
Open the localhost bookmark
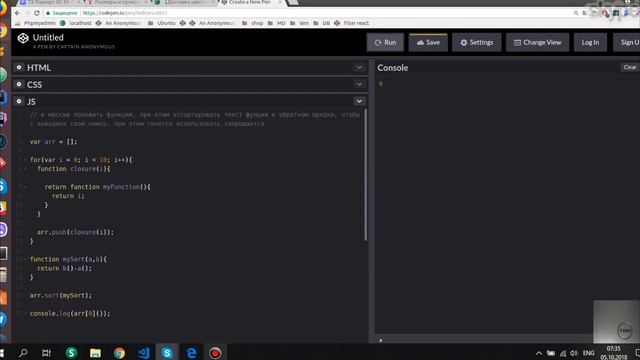point(76,23)
